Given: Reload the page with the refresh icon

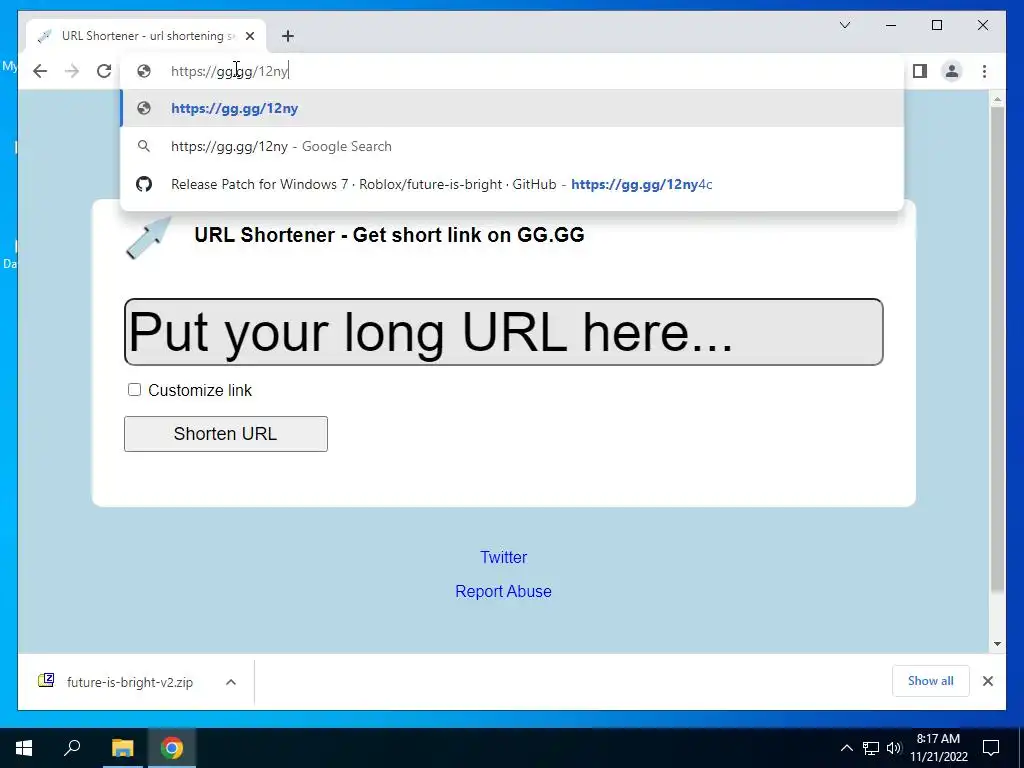Looking at the screenshot, I should tap(104, 71).
